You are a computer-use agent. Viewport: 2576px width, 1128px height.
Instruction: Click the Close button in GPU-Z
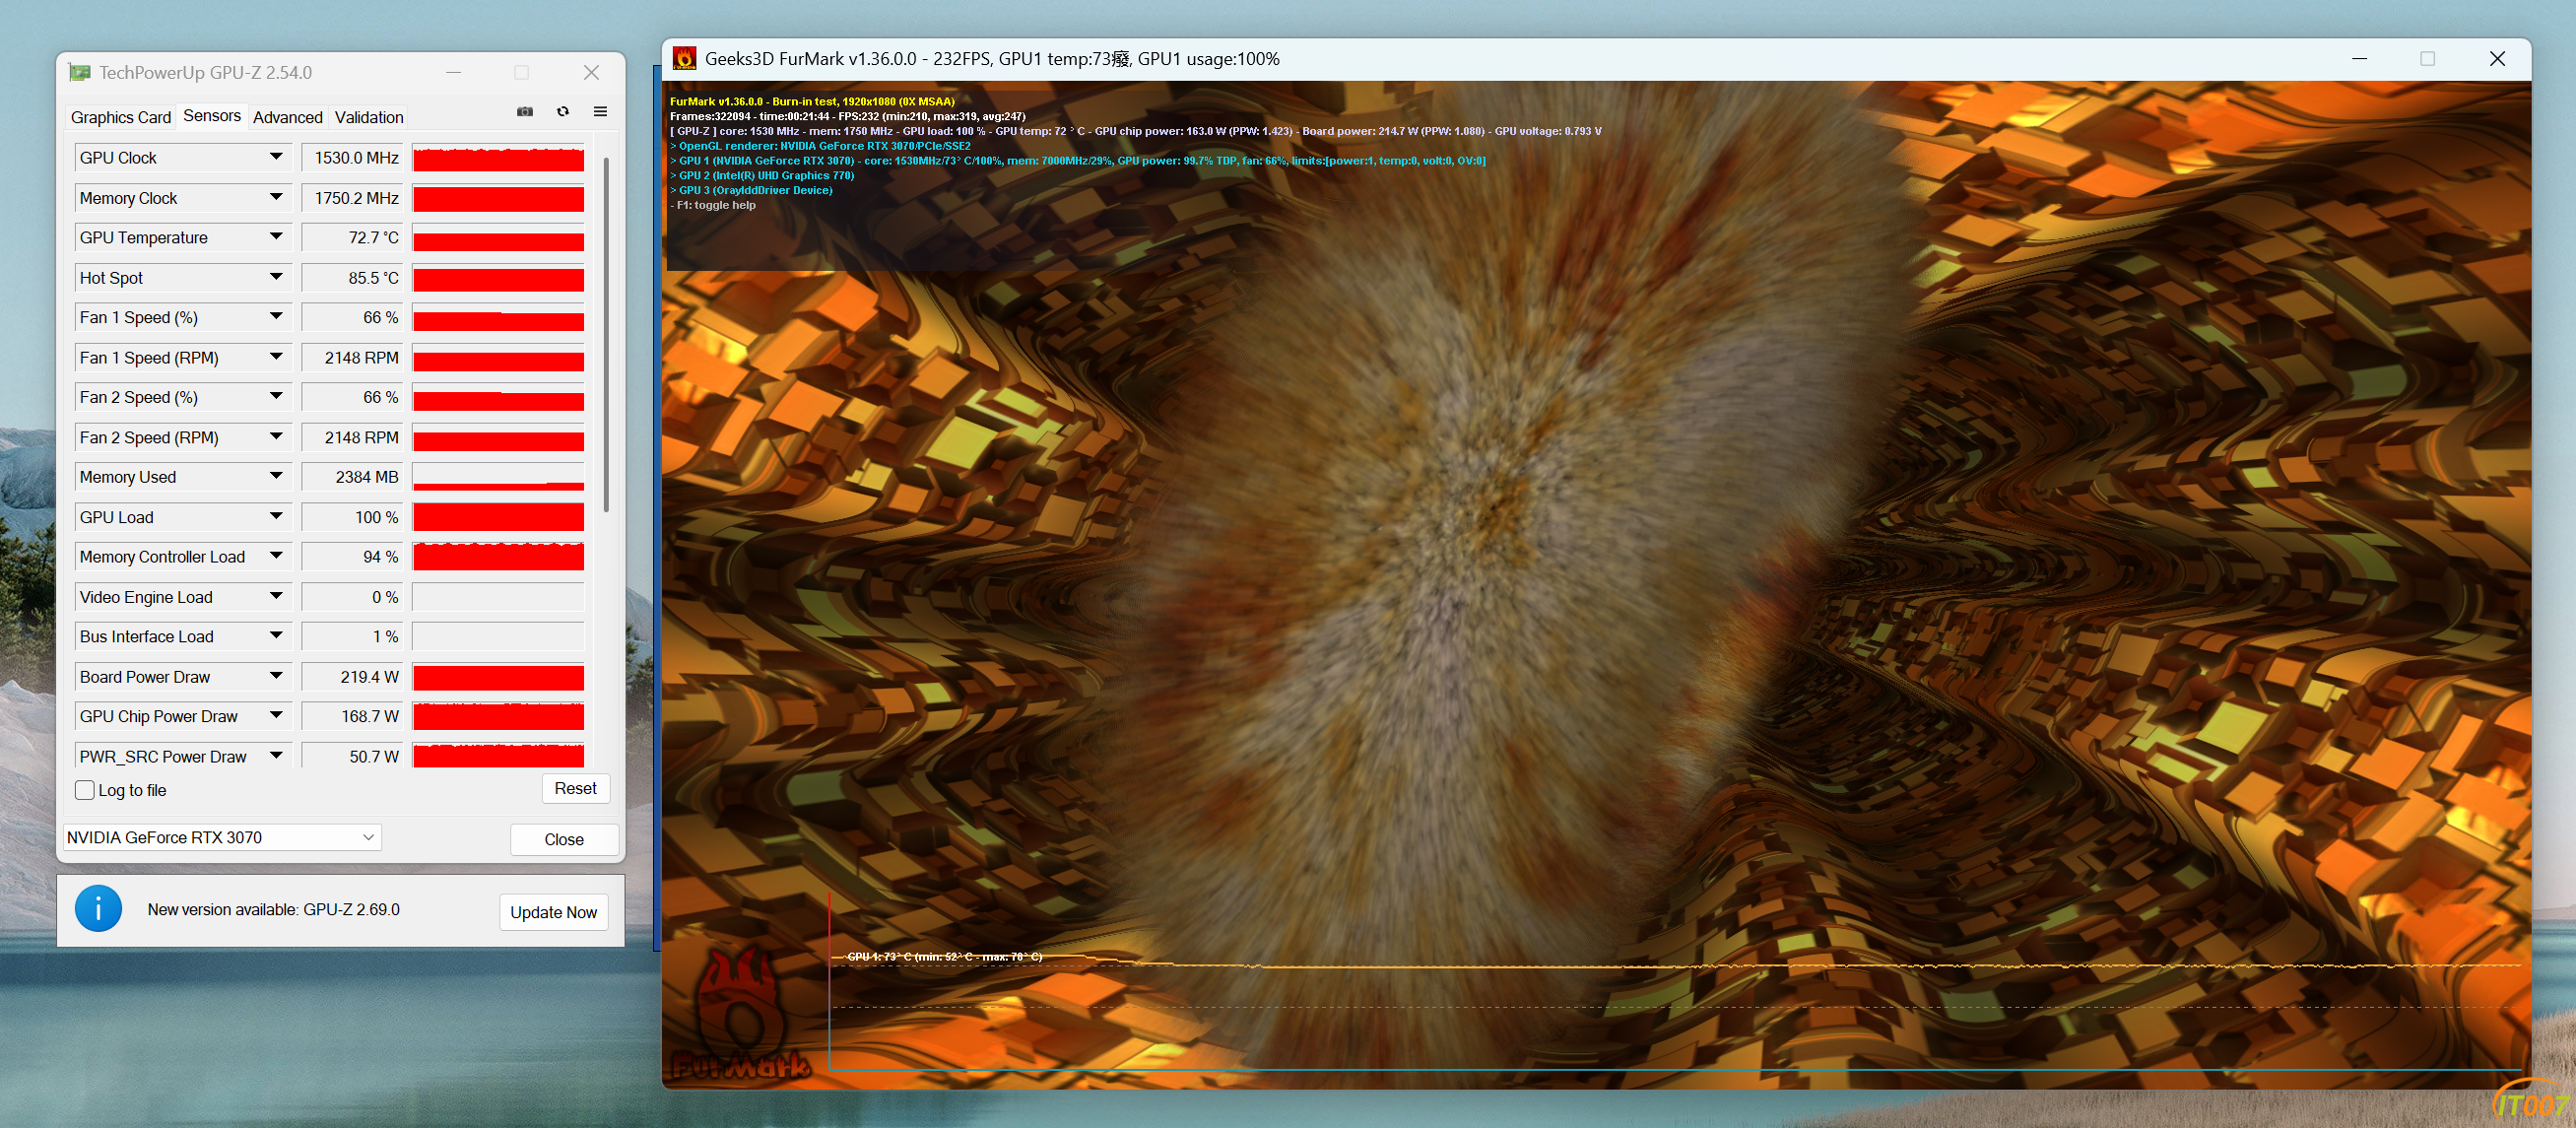pos(564,839)
